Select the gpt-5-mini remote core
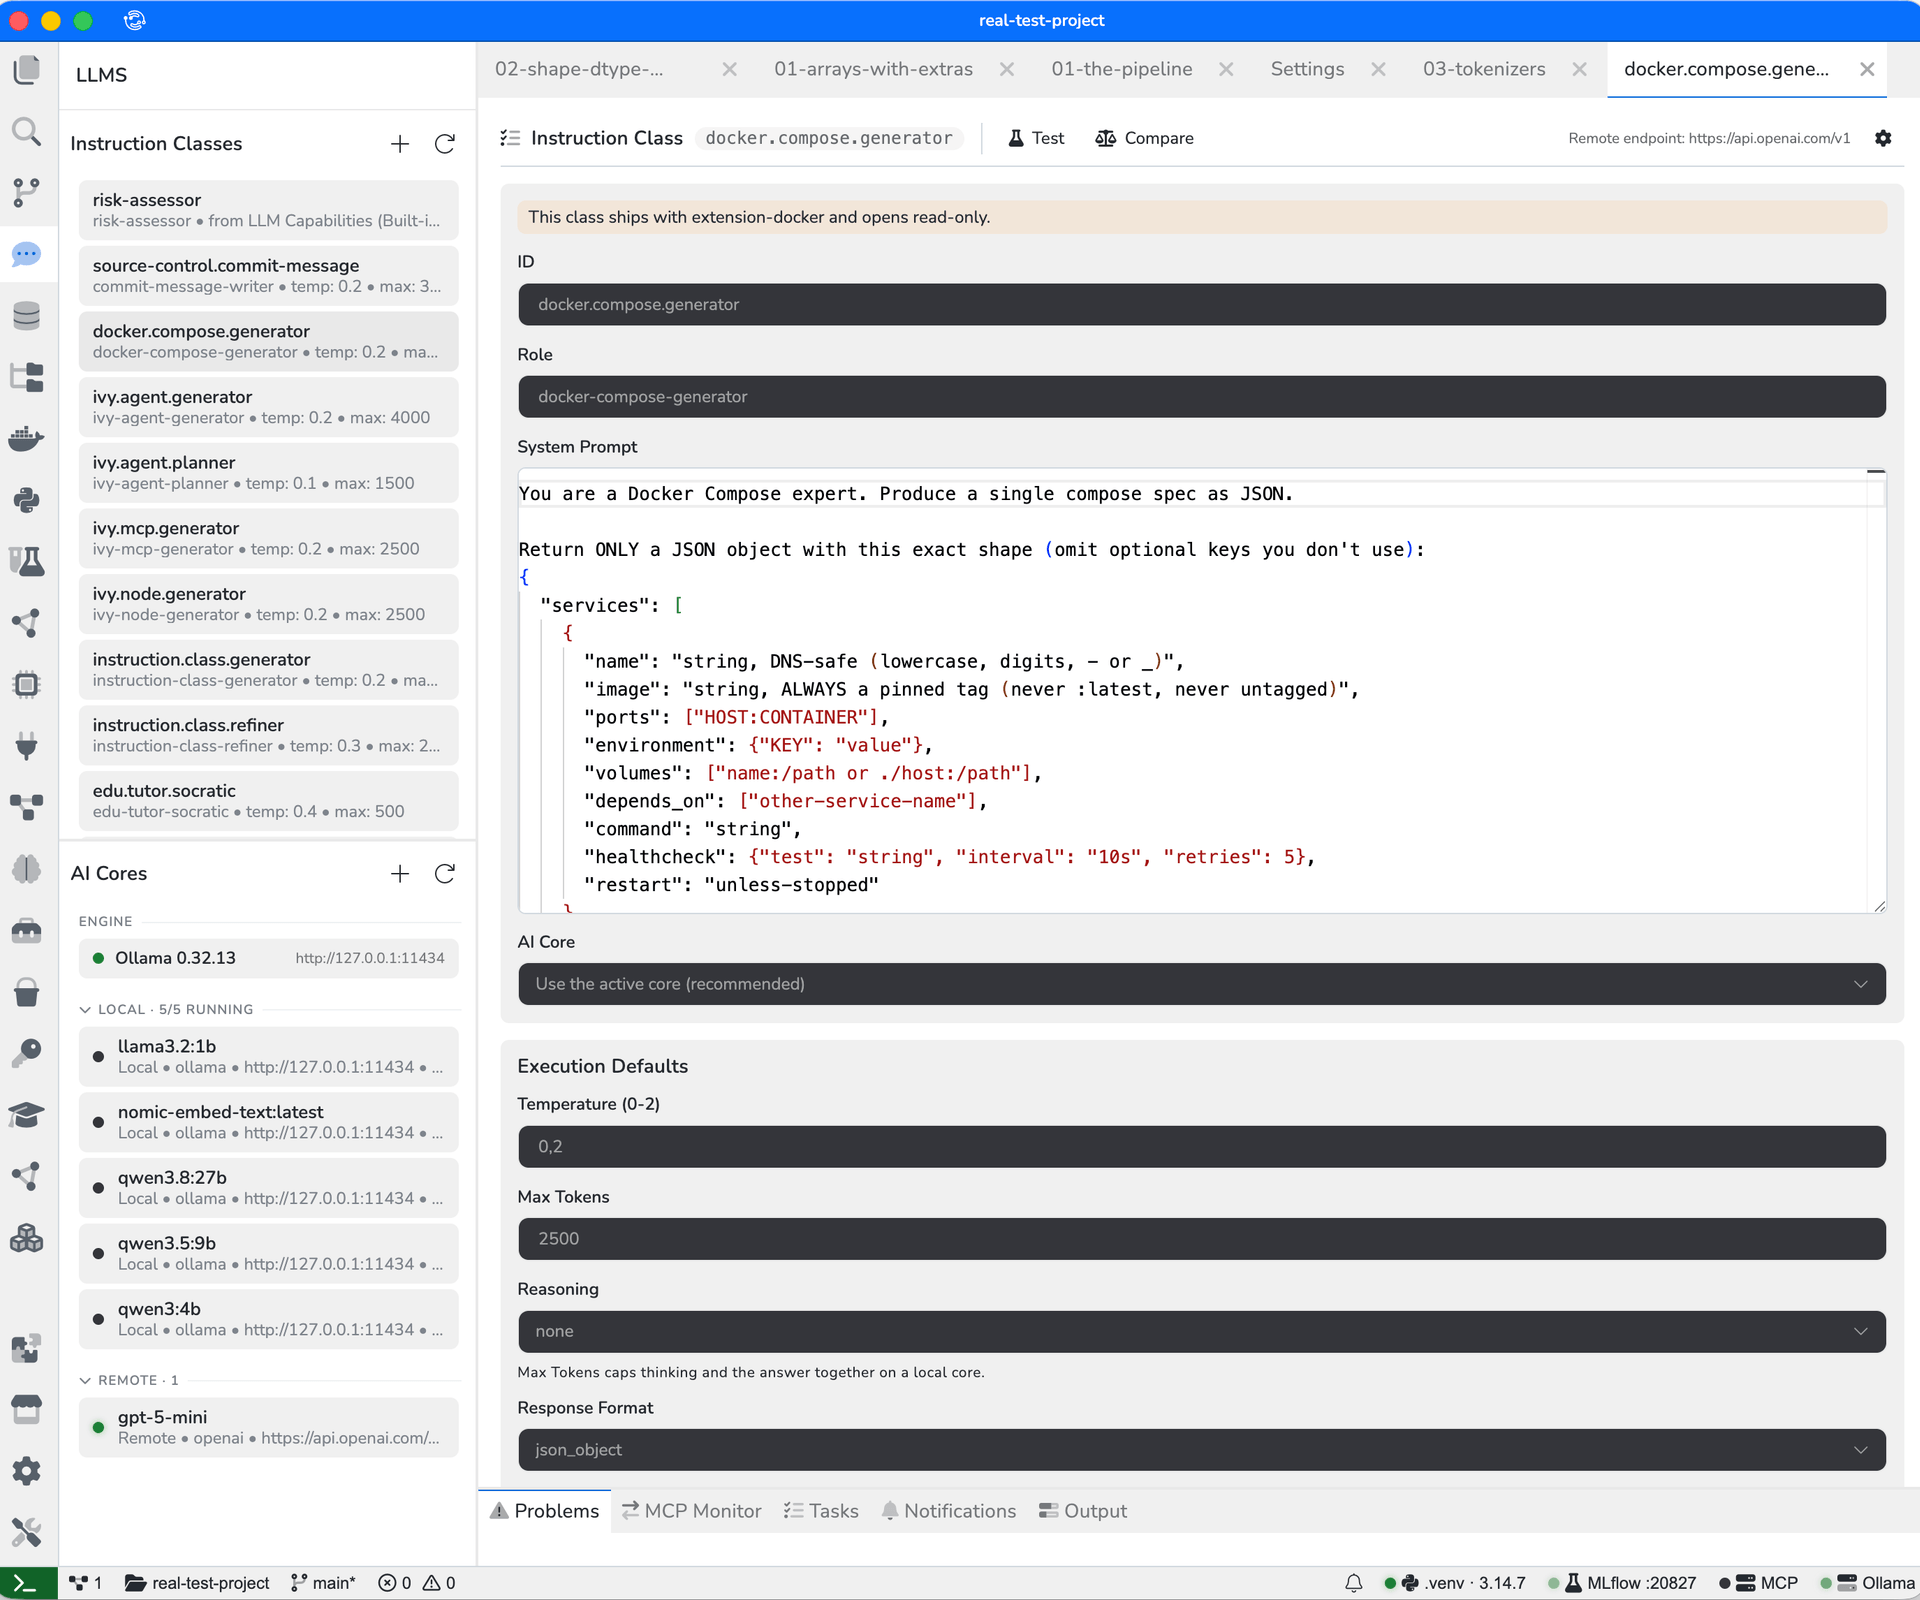Screen dimensions: 1920x1600 pyautogui.click(x=268, y=1427)
